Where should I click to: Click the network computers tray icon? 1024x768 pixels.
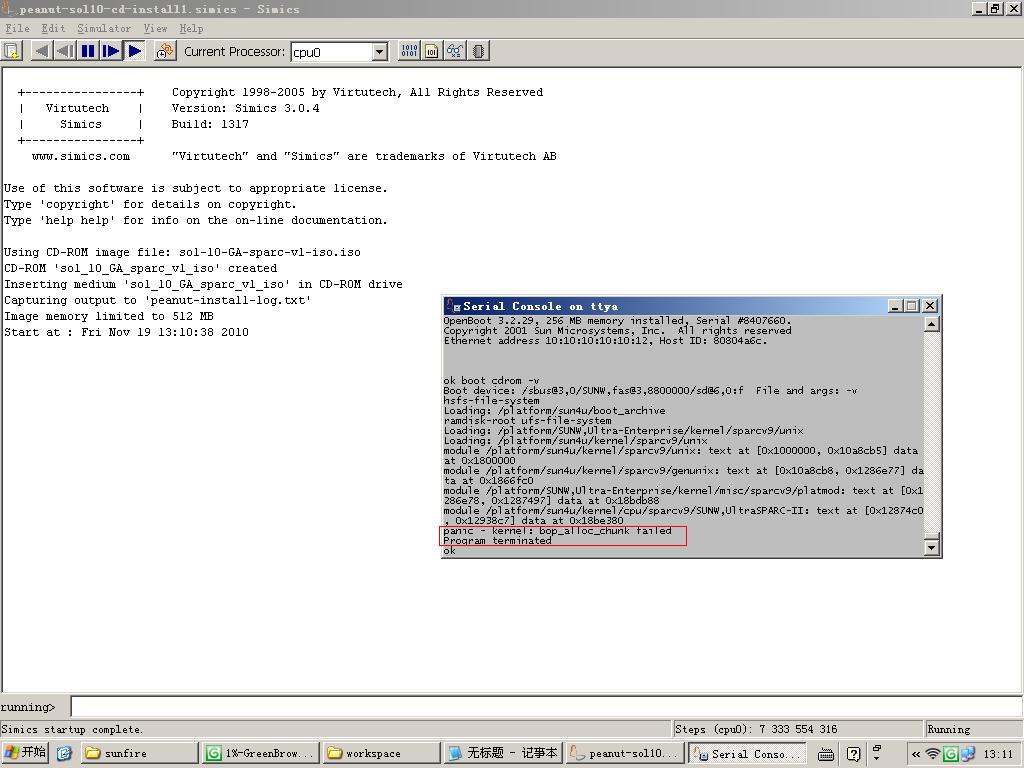point(968,754)
